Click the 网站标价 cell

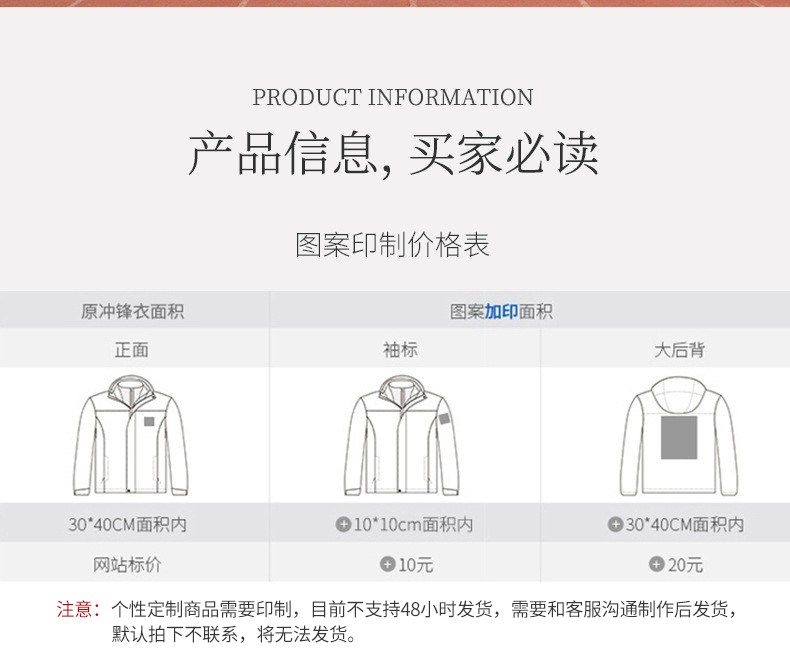pyautogui.click(x=127, y=564)
